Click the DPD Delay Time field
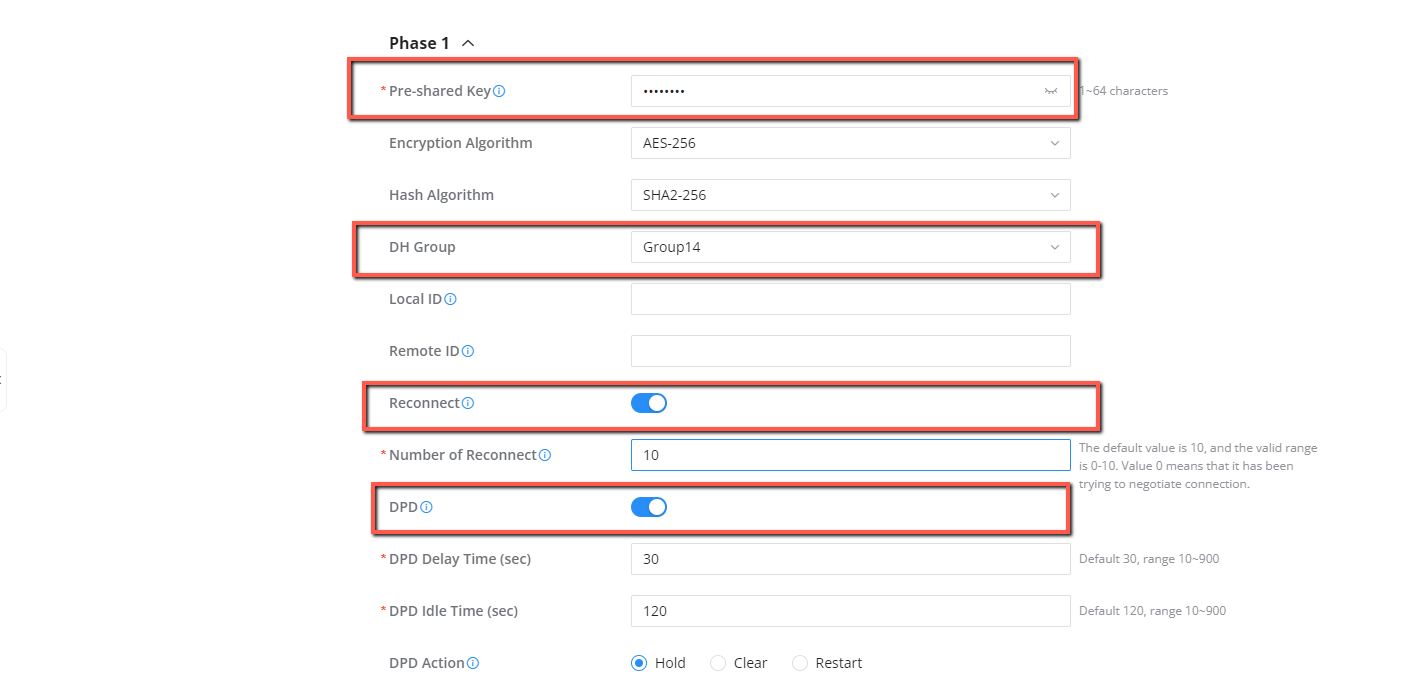1417x689 pixels. (x=851, y=559)
